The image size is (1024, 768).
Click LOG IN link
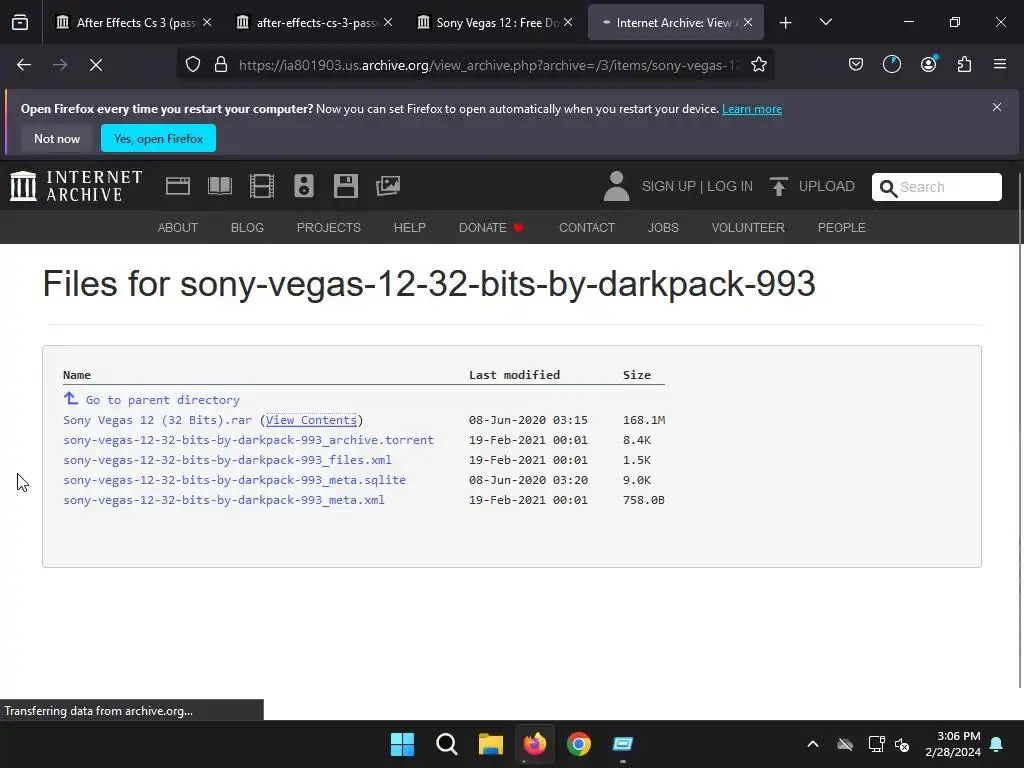tap(729, 187)
